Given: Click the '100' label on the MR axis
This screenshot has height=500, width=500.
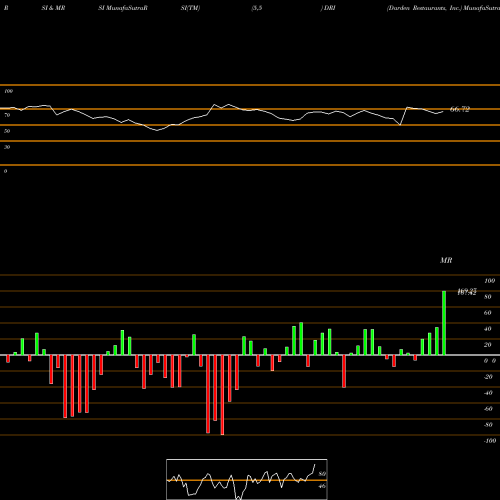Looking at the screenshot, I should point(489,281).
